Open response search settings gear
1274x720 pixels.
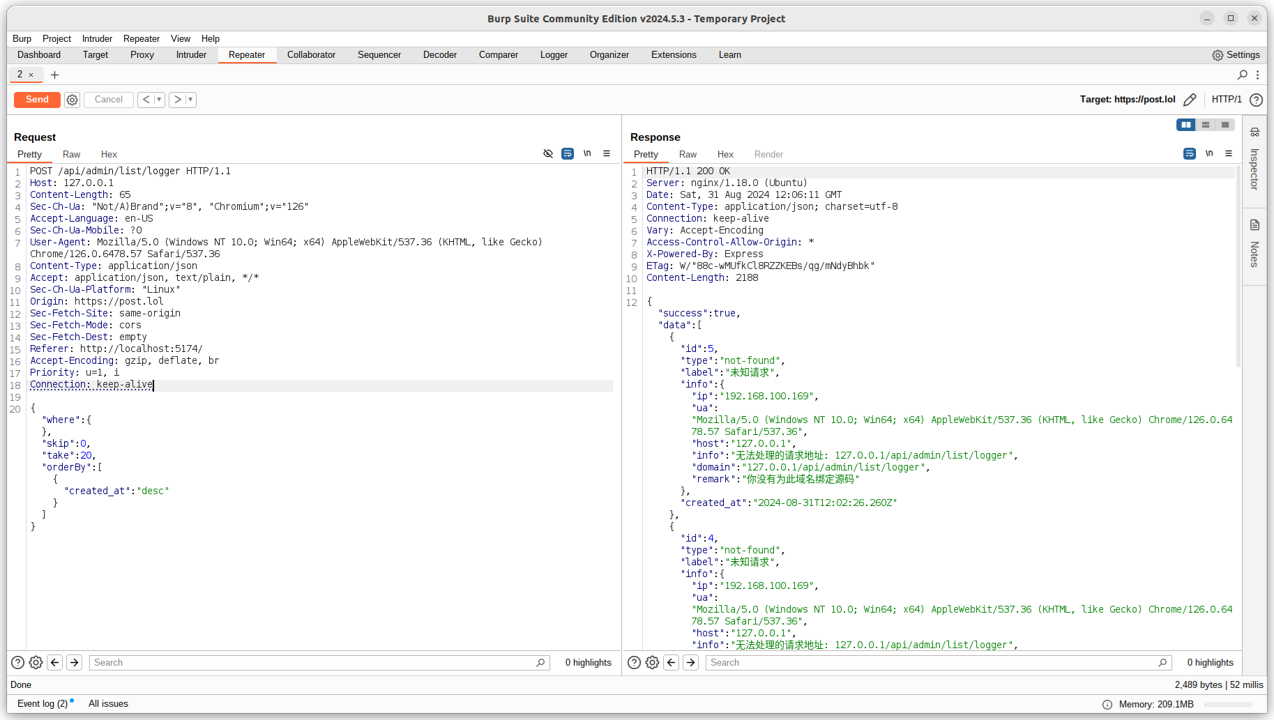tap(652, 662)
